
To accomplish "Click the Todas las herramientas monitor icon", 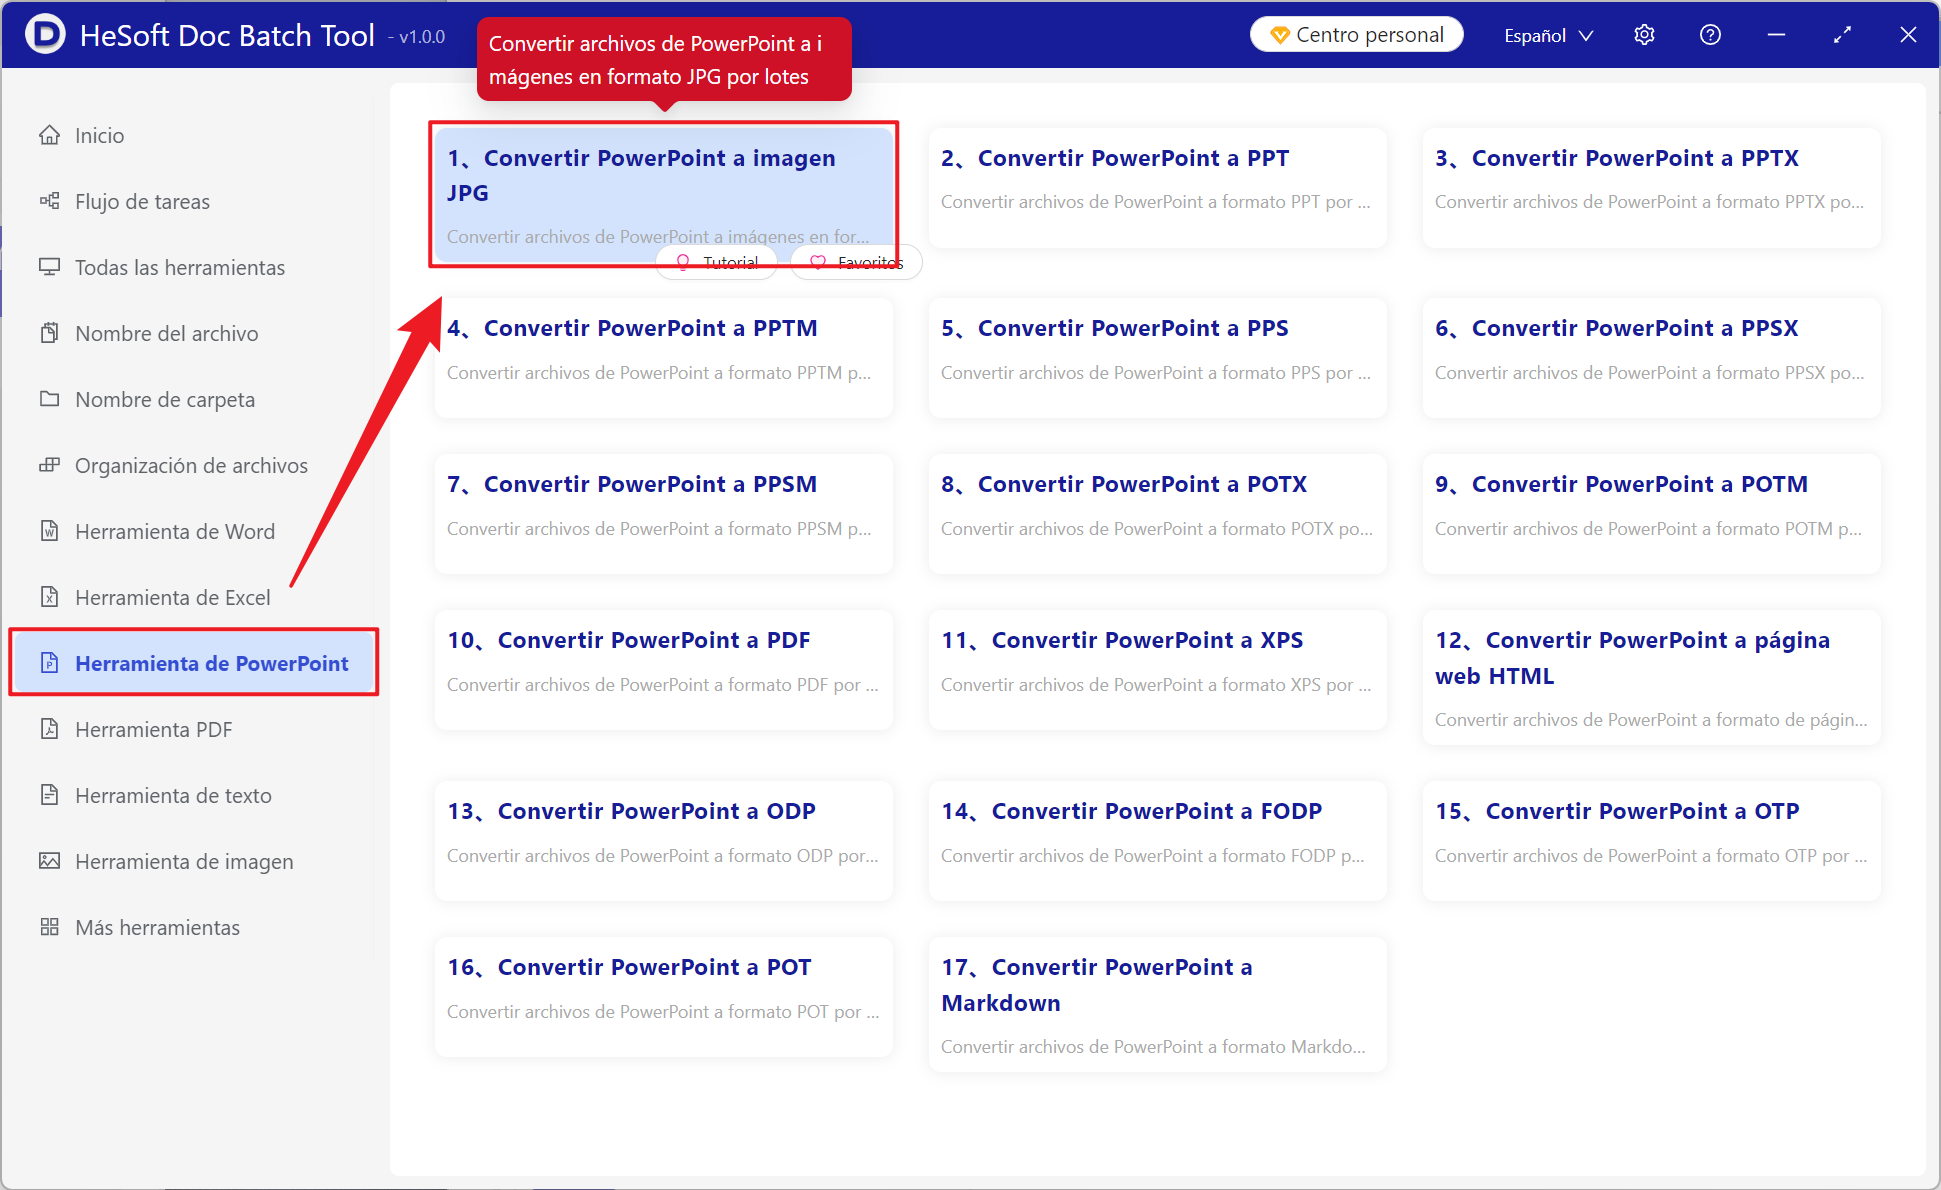I will 49,267.
